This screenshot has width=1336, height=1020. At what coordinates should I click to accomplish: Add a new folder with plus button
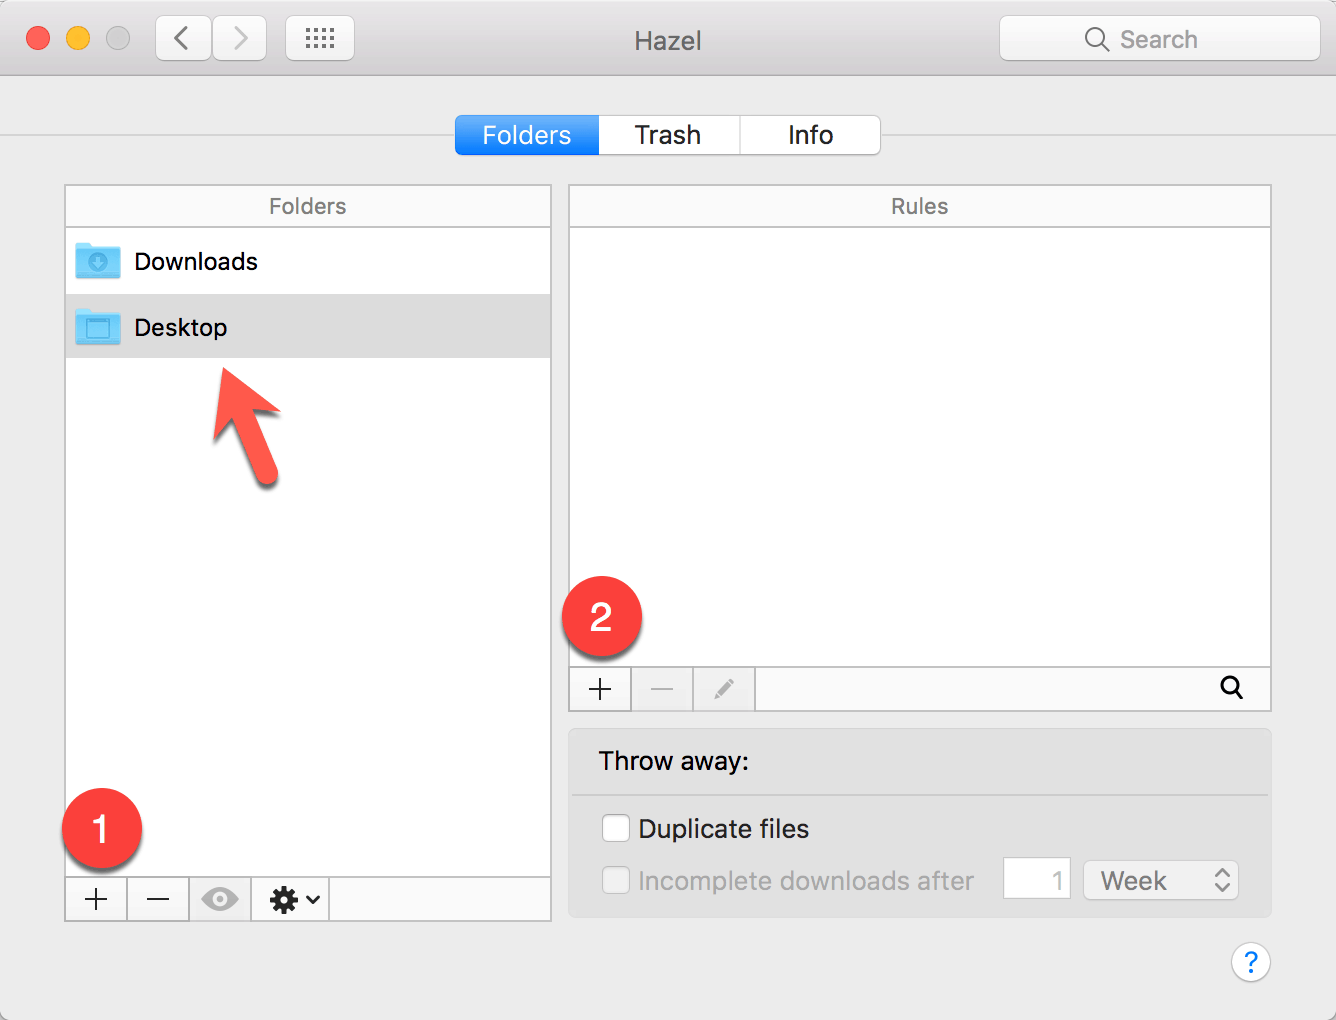pos(96,899)
